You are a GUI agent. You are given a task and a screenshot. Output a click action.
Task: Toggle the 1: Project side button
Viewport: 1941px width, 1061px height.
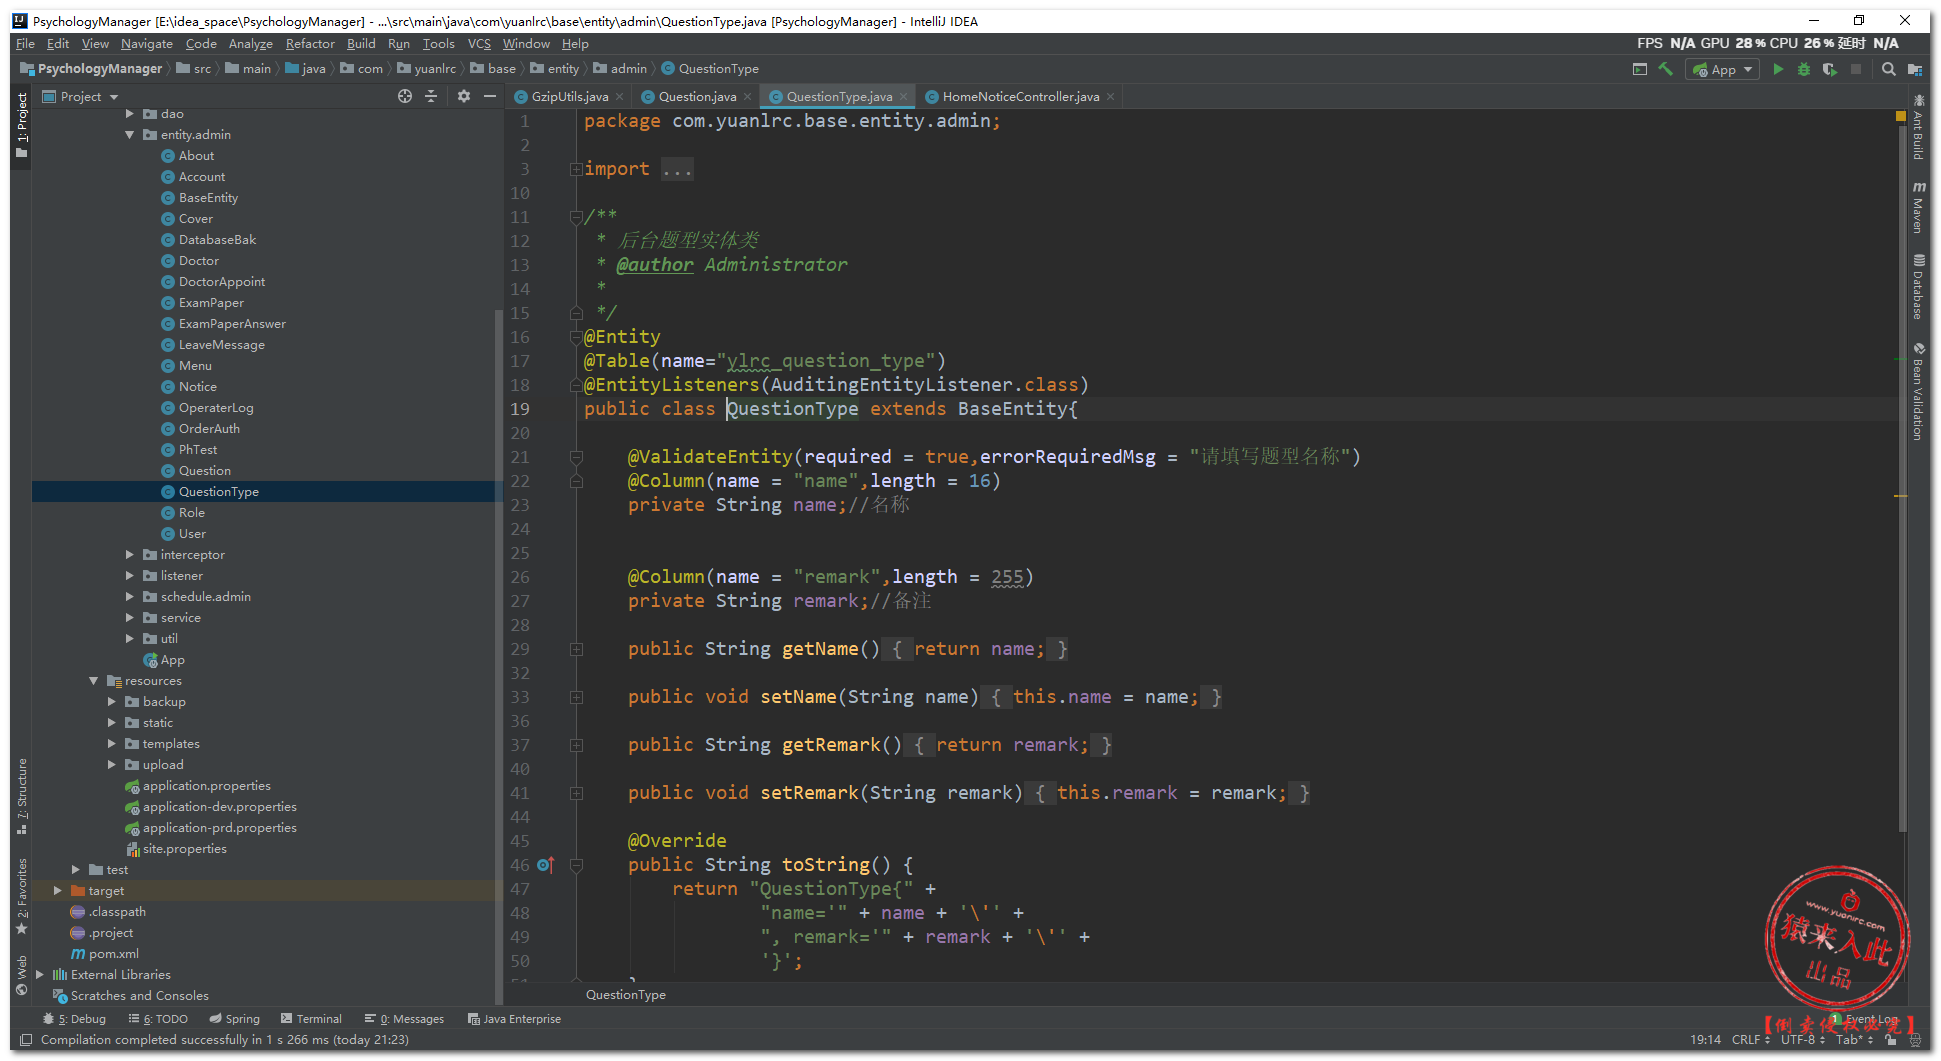[x=22, y=124]
